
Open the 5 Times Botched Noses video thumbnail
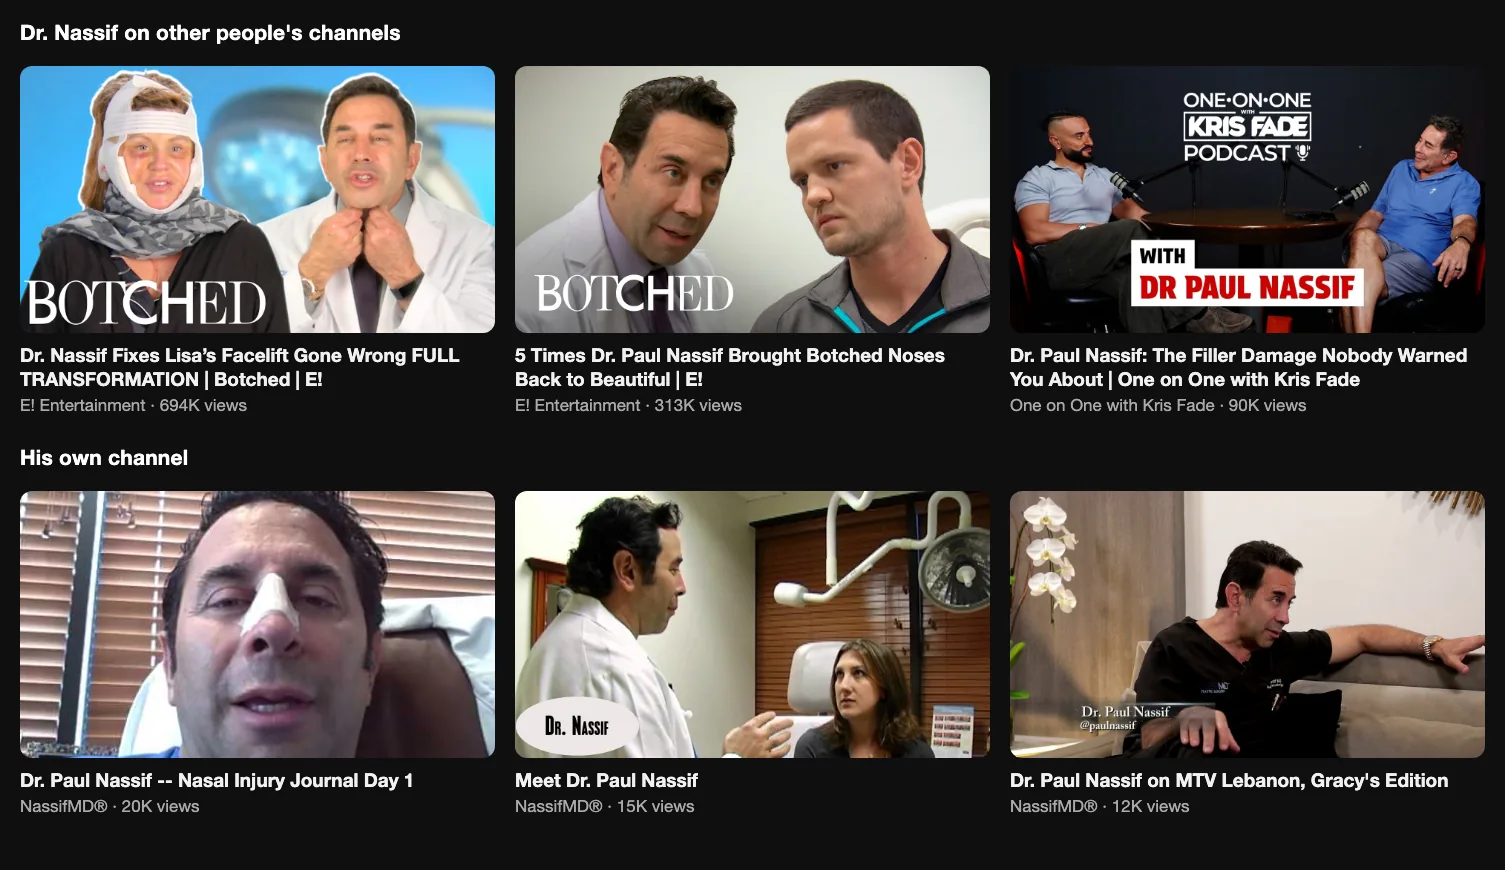(x=752, y=199)
